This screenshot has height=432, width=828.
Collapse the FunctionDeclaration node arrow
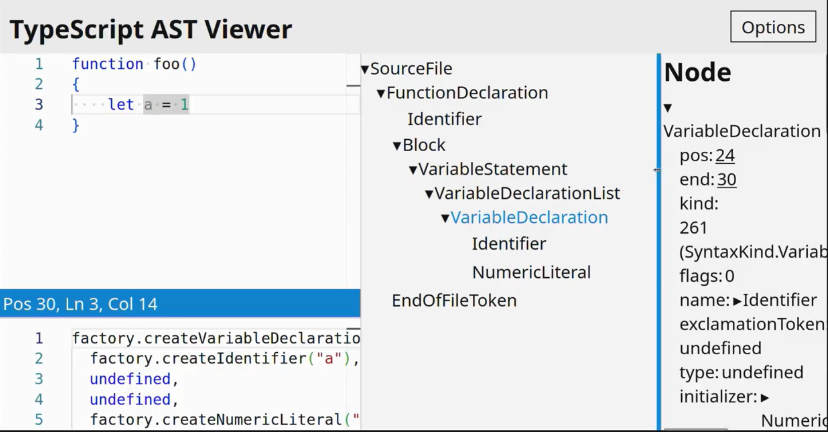point(381,93)
